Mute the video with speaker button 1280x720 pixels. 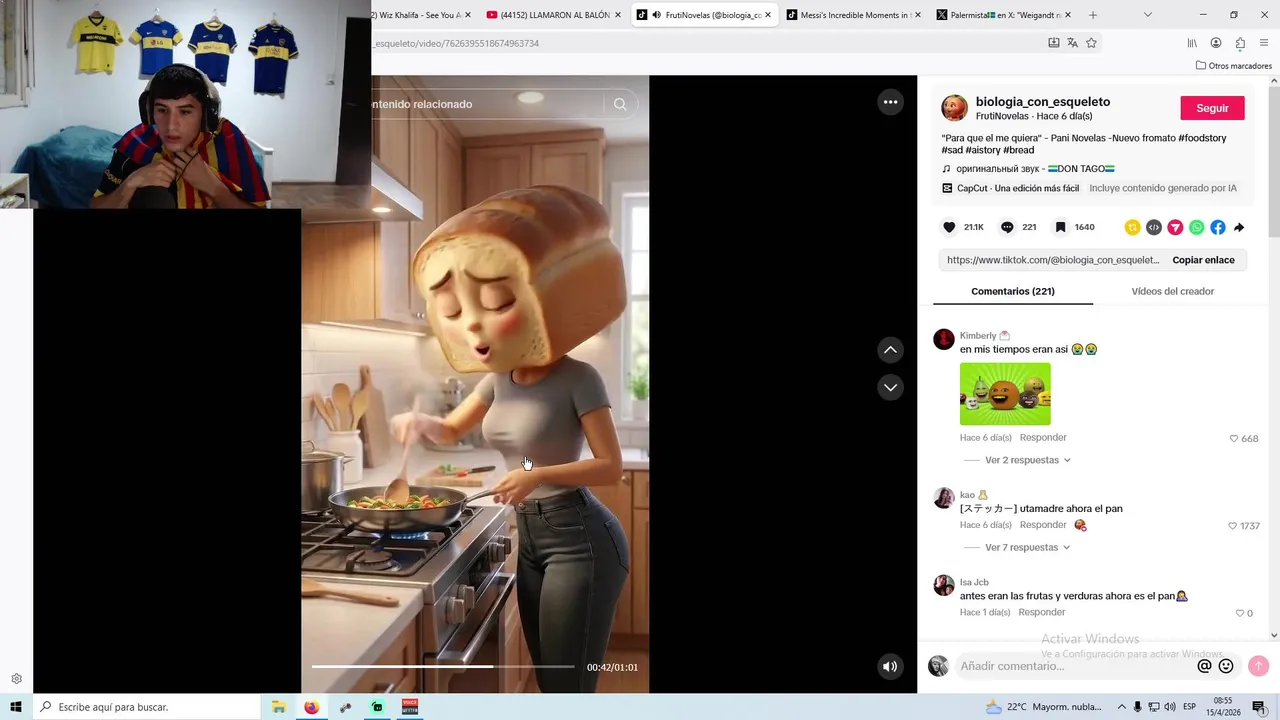[890, 667]
